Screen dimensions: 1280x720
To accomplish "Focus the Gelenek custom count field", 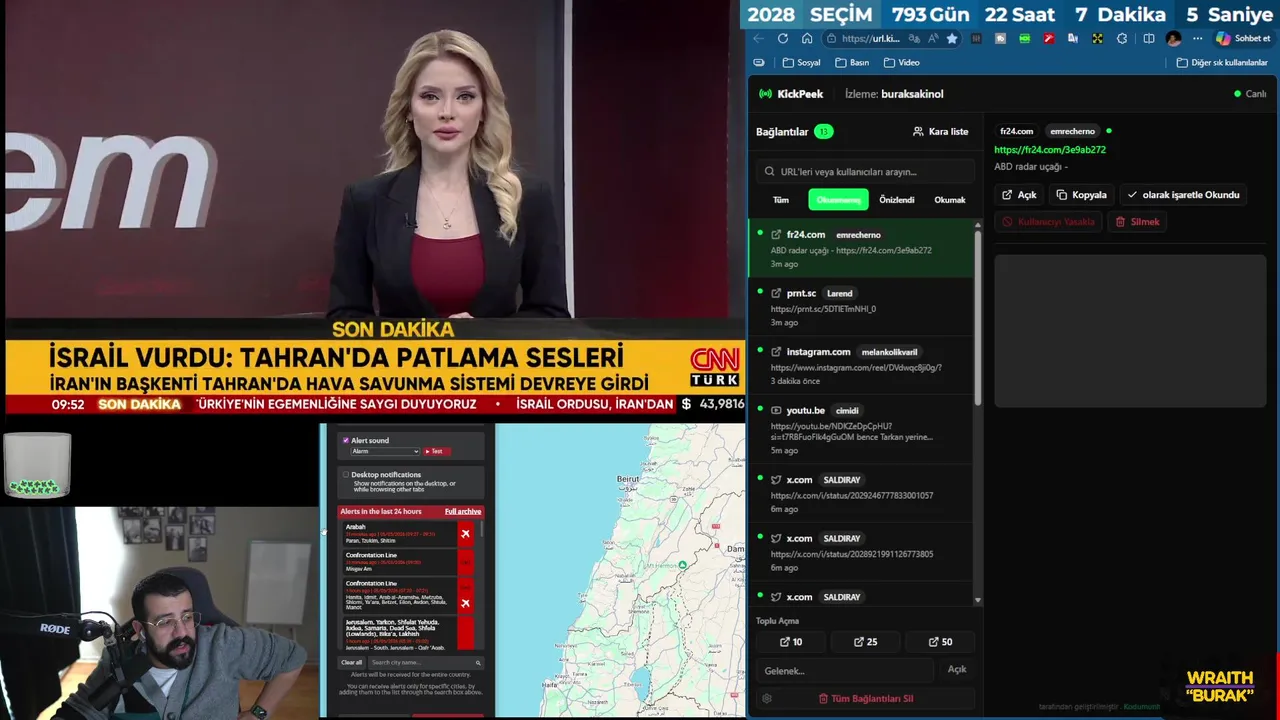I will [845, 670].
